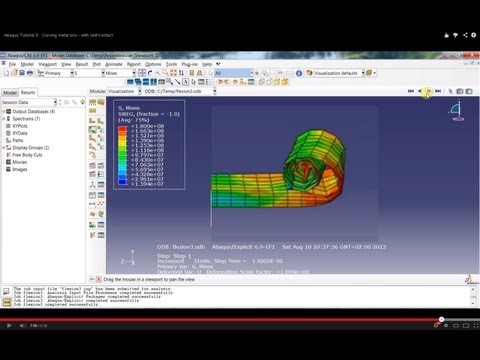Viewport: 480px width, 360px height.
Task: Open the ODB file path dropdown
Action: 215,91
